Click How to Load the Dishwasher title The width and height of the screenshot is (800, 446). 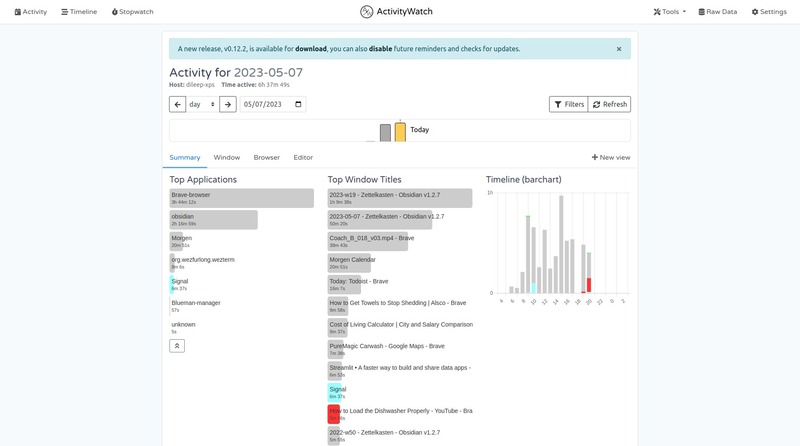point(401,414)
